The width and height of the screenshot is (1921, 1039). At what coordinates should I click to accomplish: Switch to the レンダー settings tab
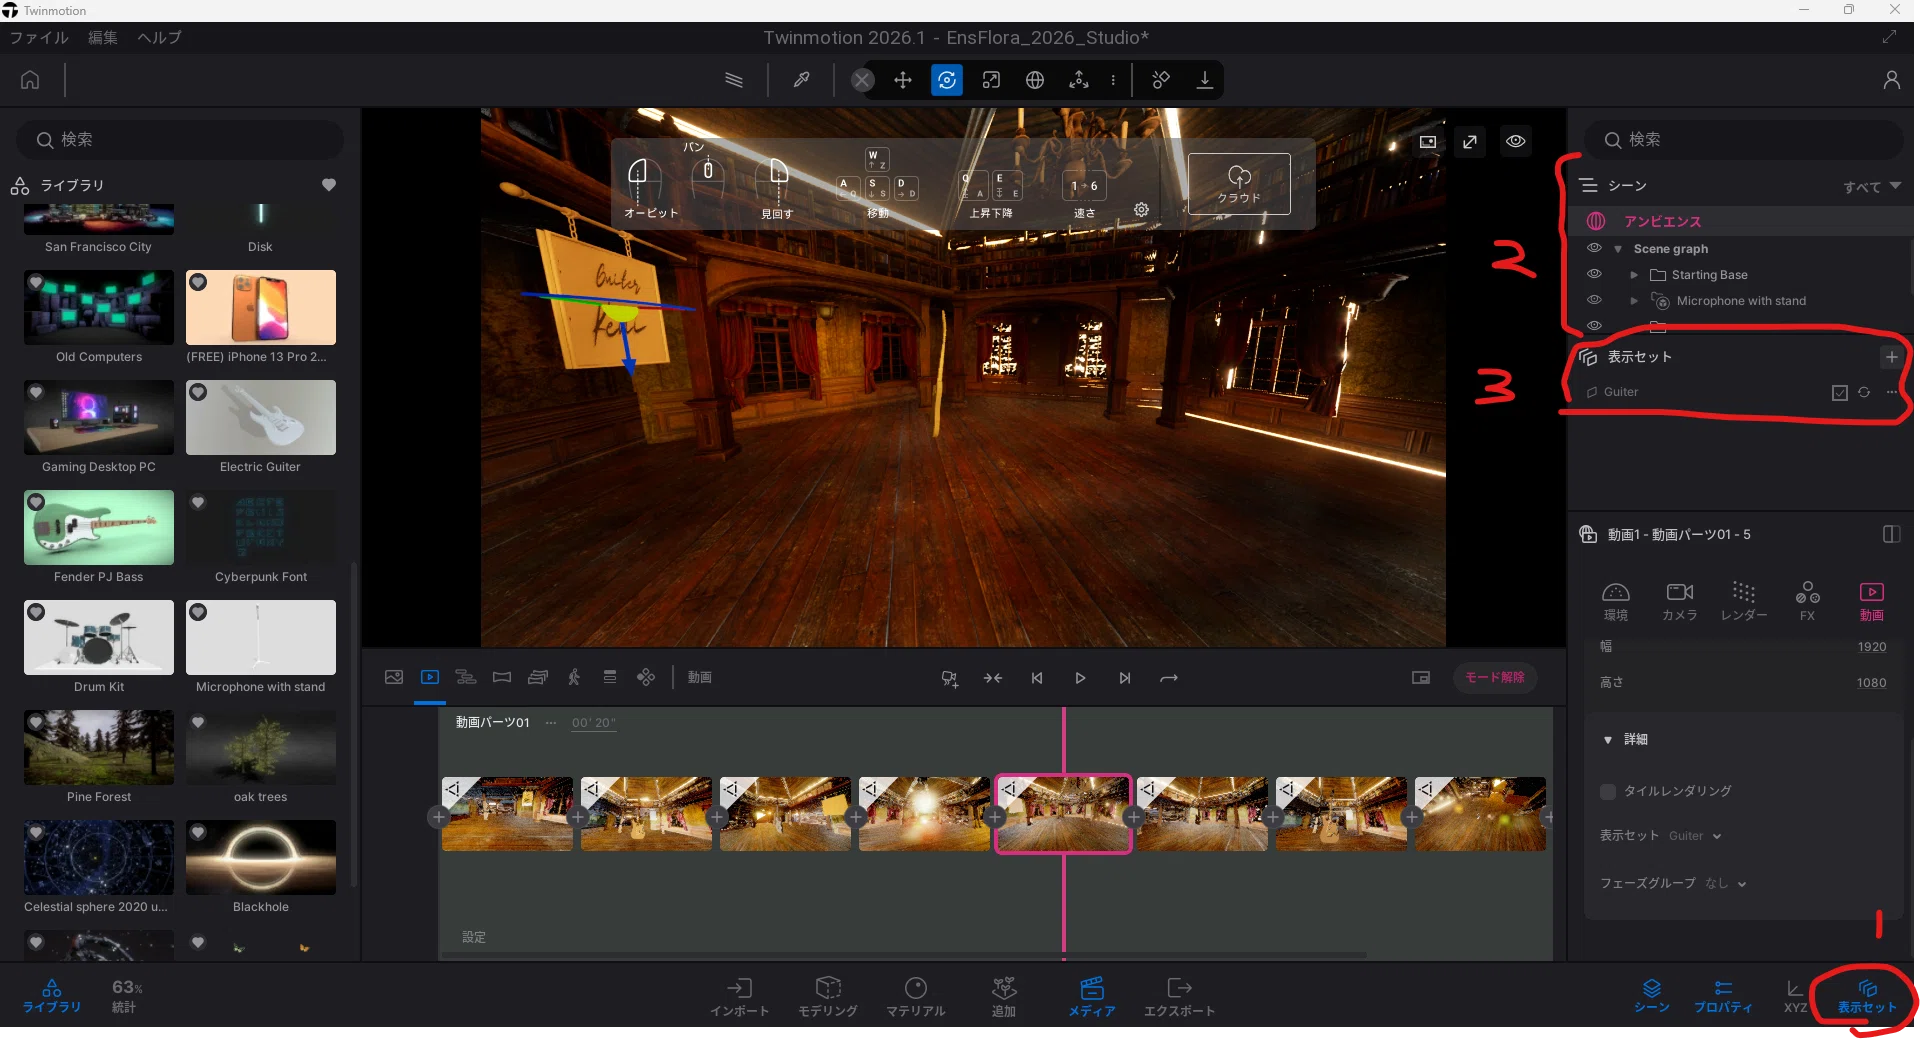1744,601
